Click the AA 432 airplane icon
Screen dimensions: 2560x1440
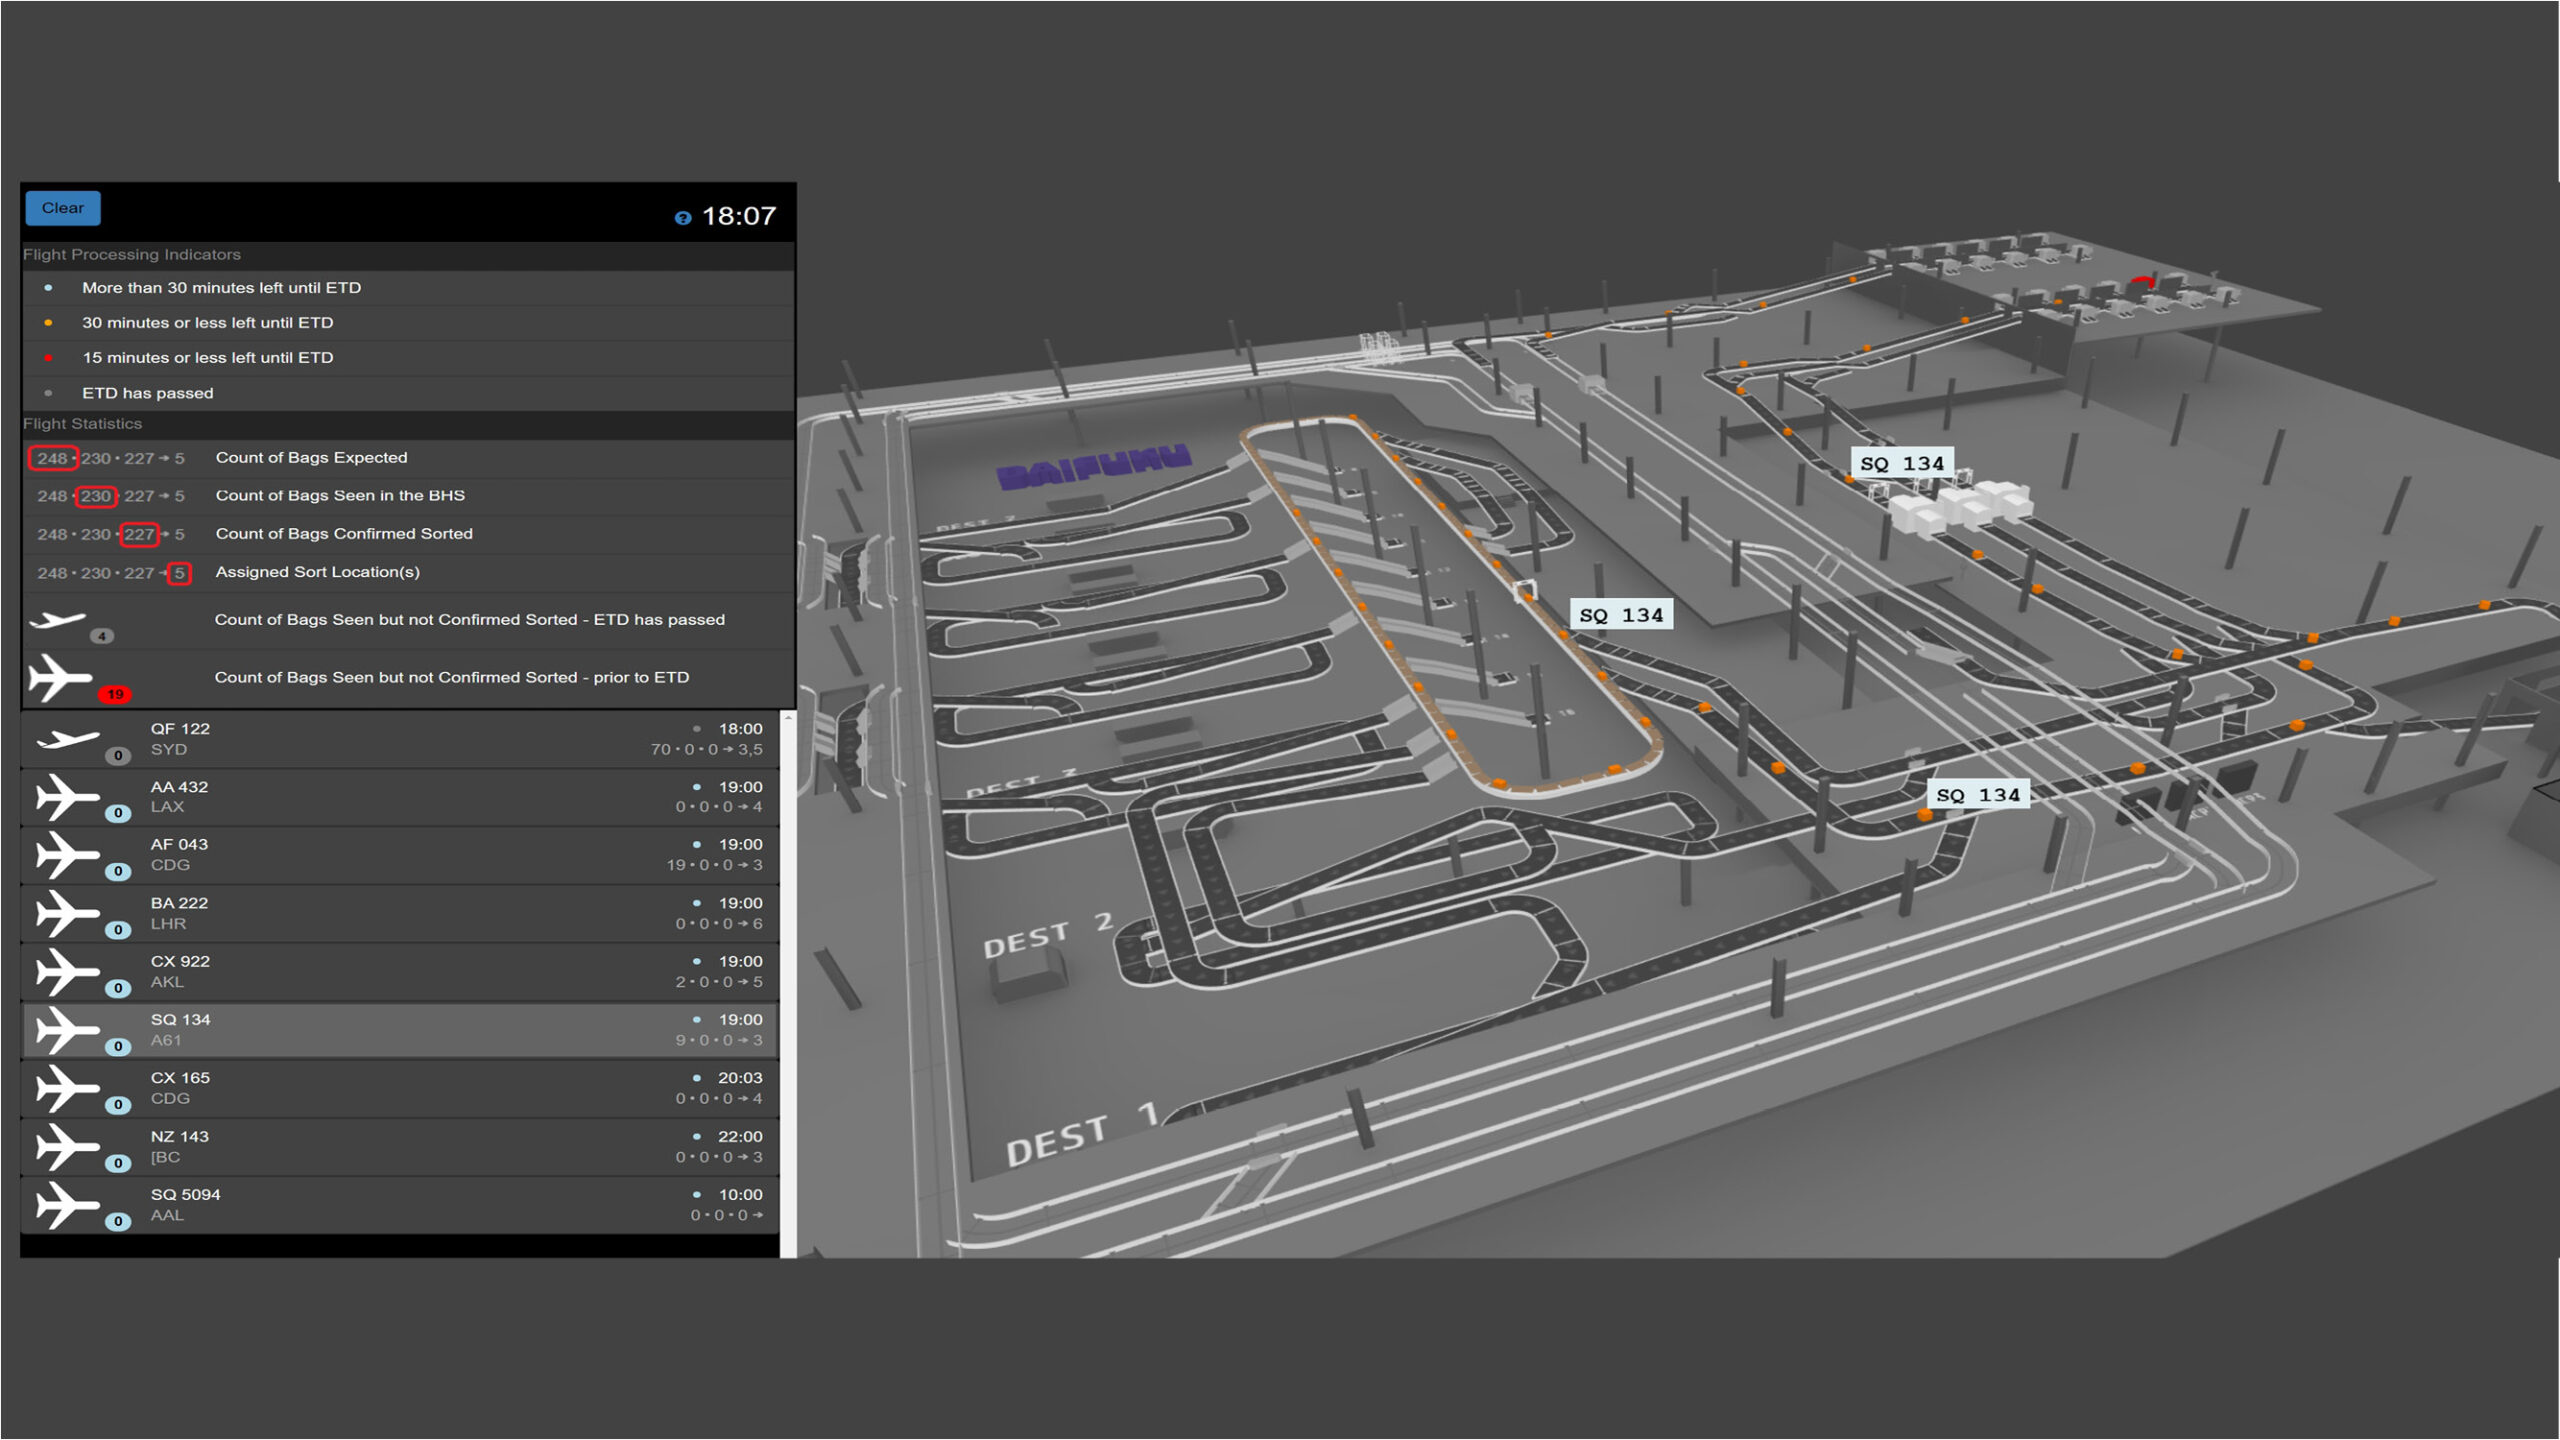coord(66,797)
